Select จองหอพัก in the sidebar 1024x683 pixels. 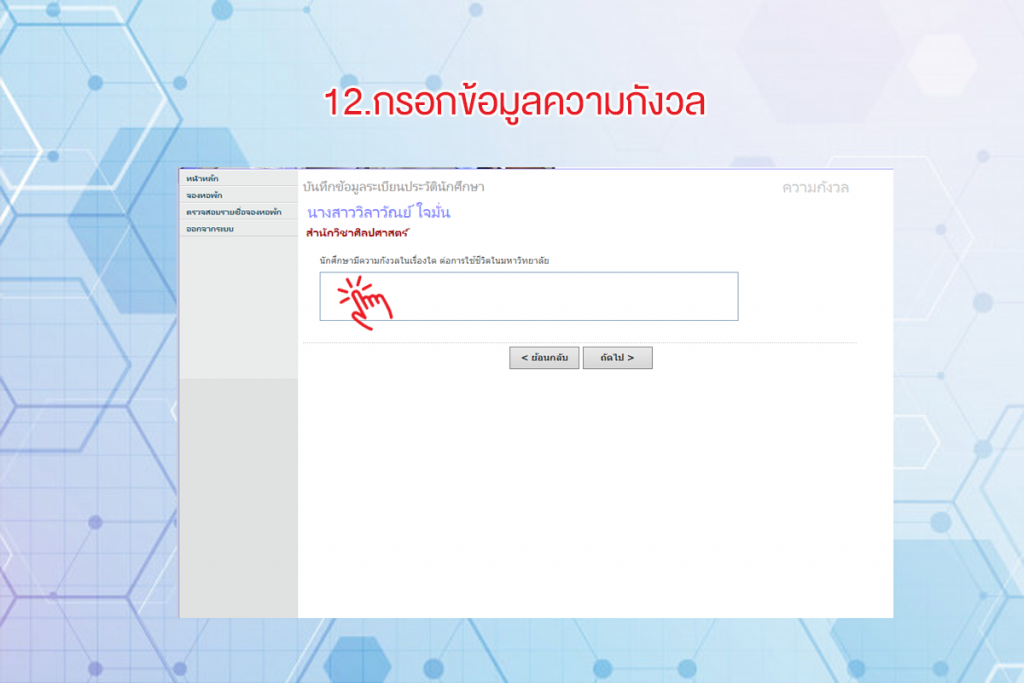point(204,195)
